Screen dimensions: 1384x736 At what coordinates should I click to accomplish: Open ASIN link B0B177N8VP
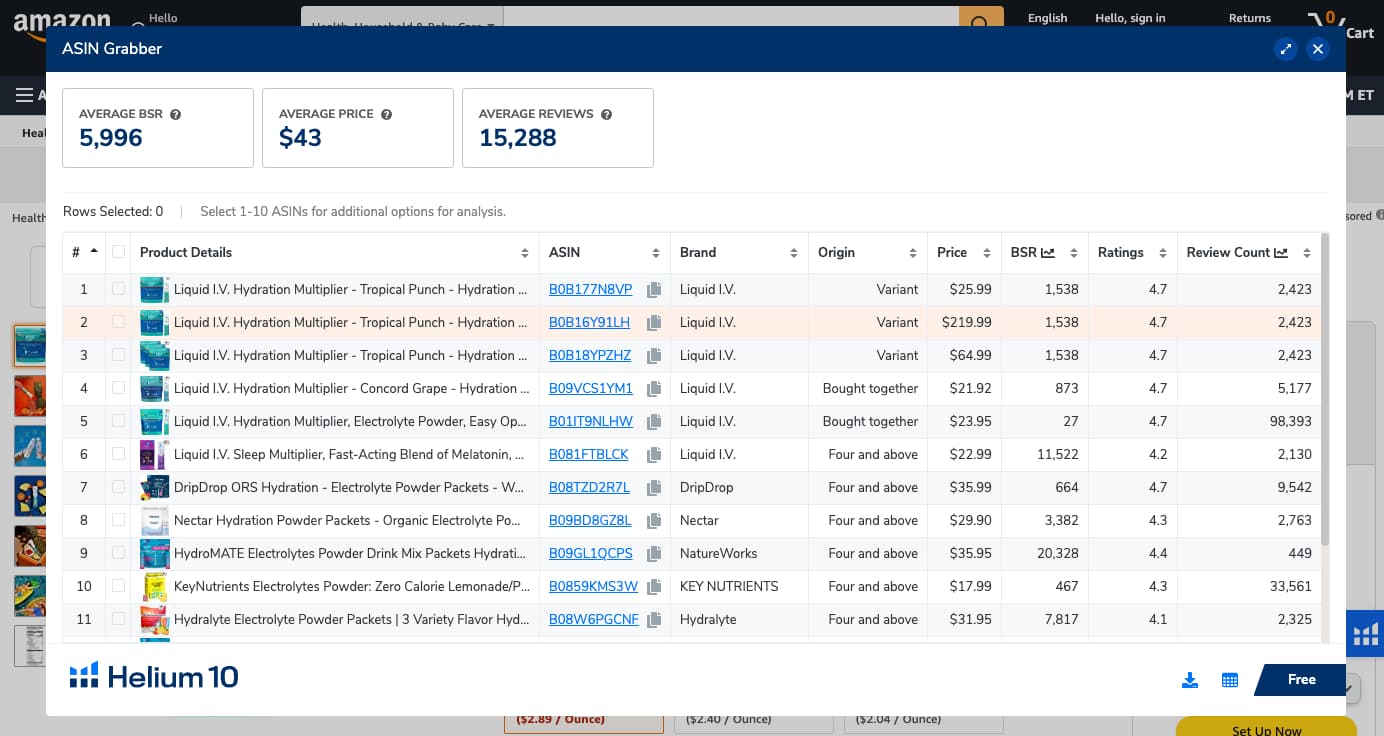591,290
